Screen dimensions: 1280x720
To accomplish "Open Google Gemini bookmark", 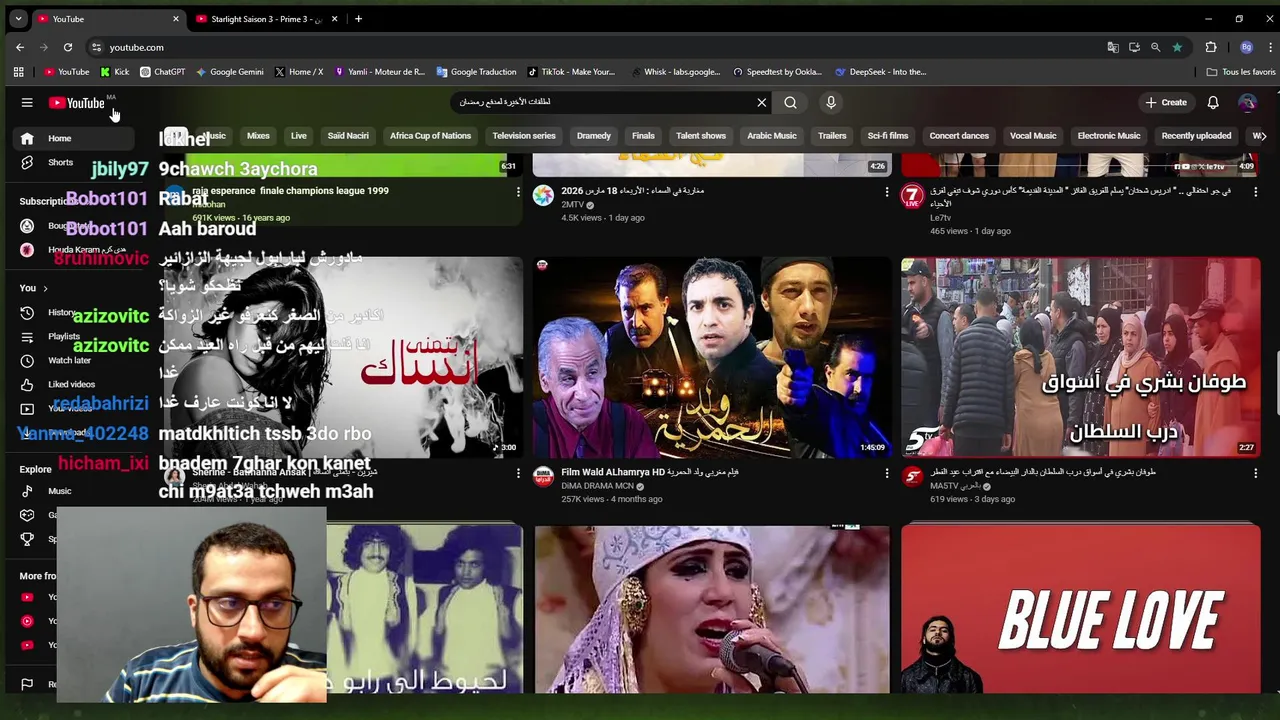I will point(230,72).
